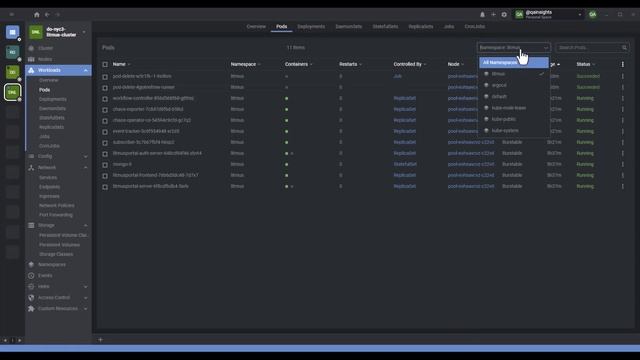Choose default namespace in dropdown list
The height and width of the screenshot is (360, 640).
513,97
